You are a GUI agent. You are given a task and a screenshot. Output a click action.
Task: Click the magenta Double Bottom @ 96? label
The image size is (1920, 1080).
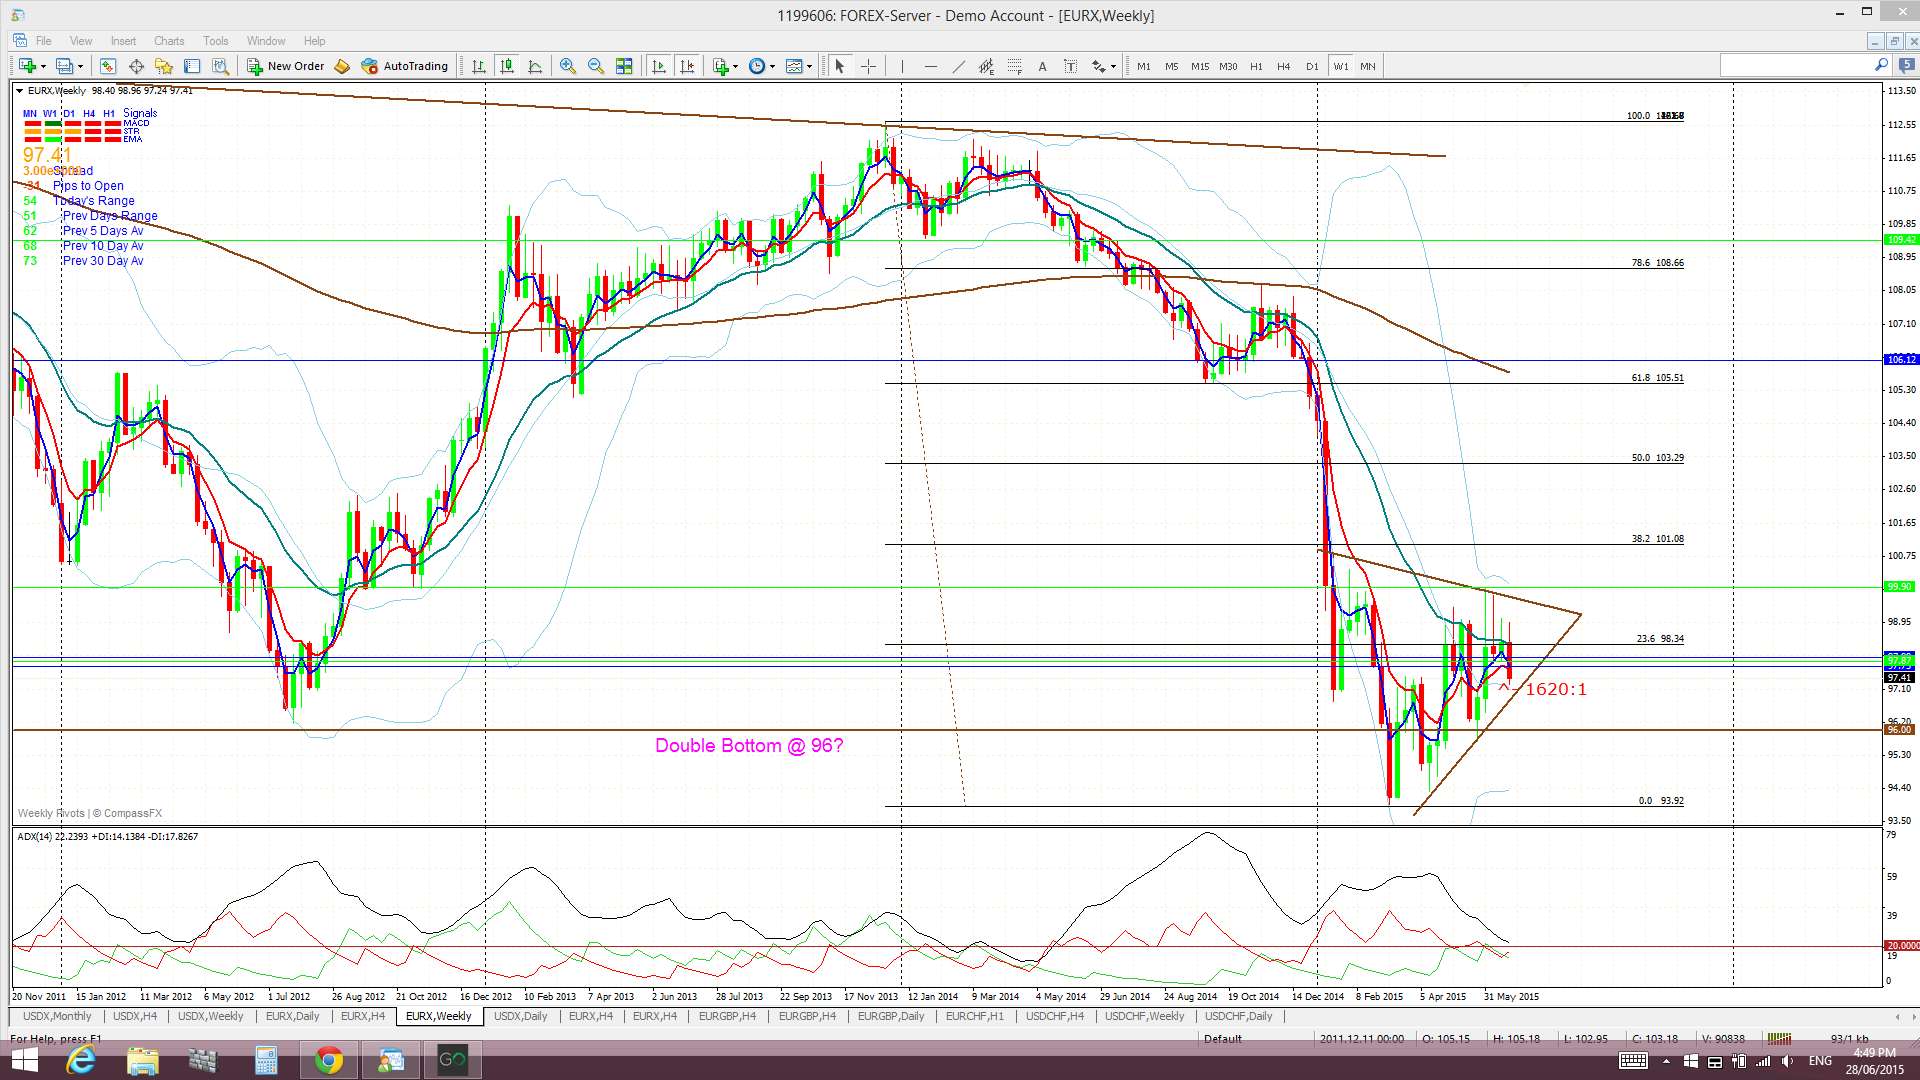(748, 745)
